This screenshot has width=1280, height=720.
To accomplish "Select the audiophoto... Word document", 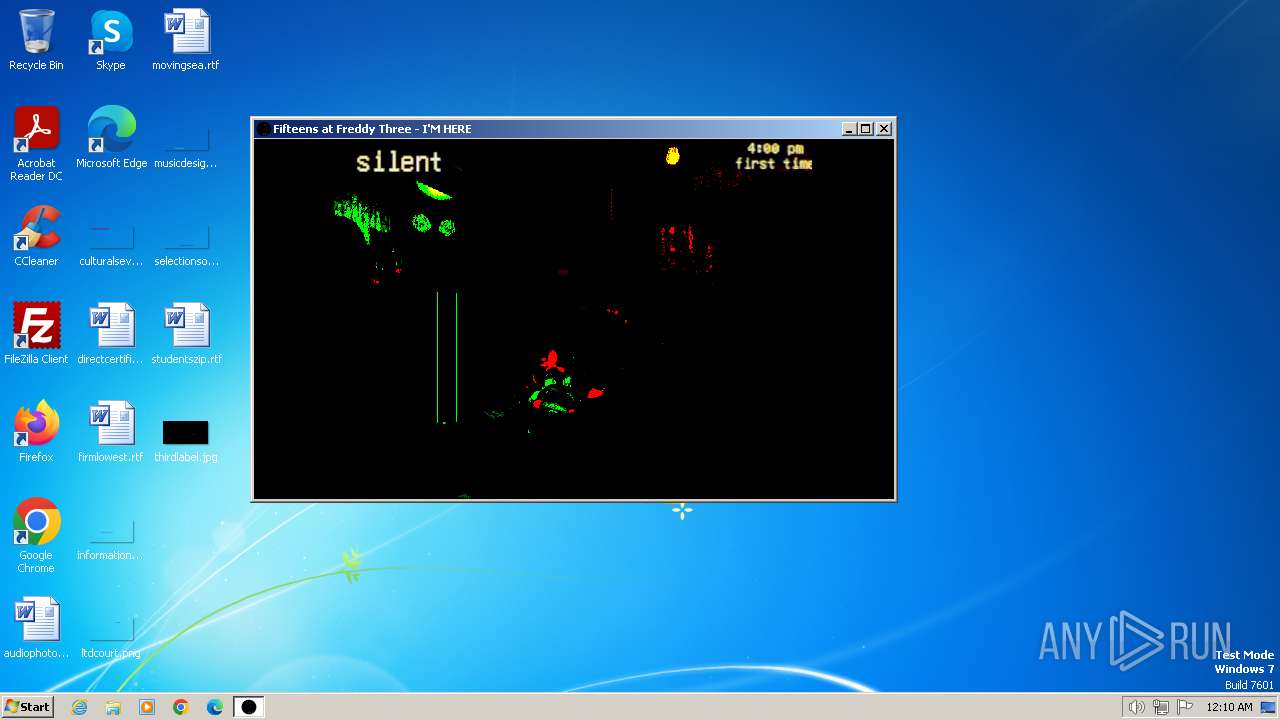I will tap(36, 628).
